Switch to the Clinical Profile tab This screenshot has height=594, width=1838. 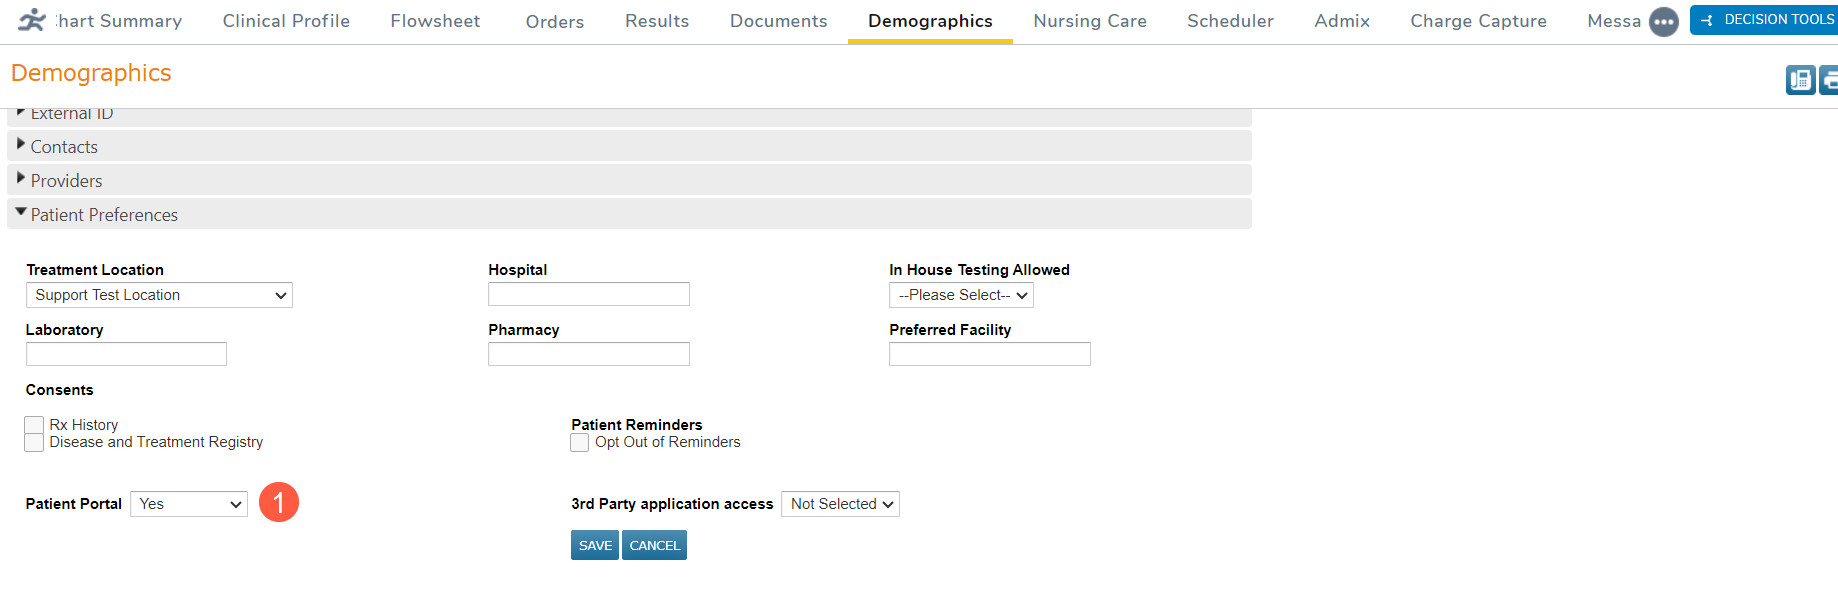[x=286, y=21]
